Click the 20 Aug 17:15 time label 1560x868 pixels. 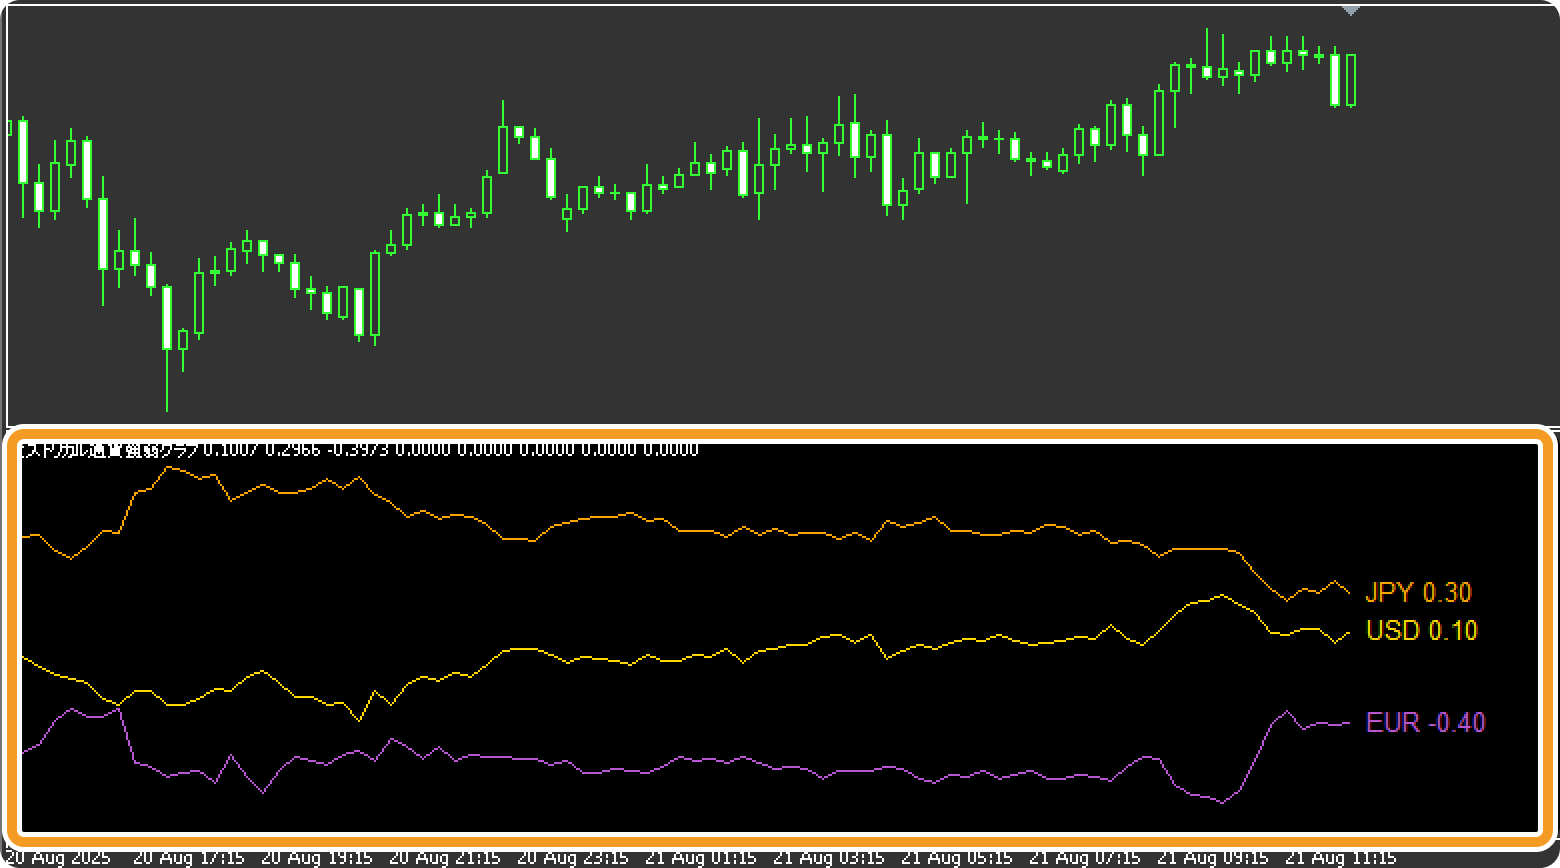189,858
